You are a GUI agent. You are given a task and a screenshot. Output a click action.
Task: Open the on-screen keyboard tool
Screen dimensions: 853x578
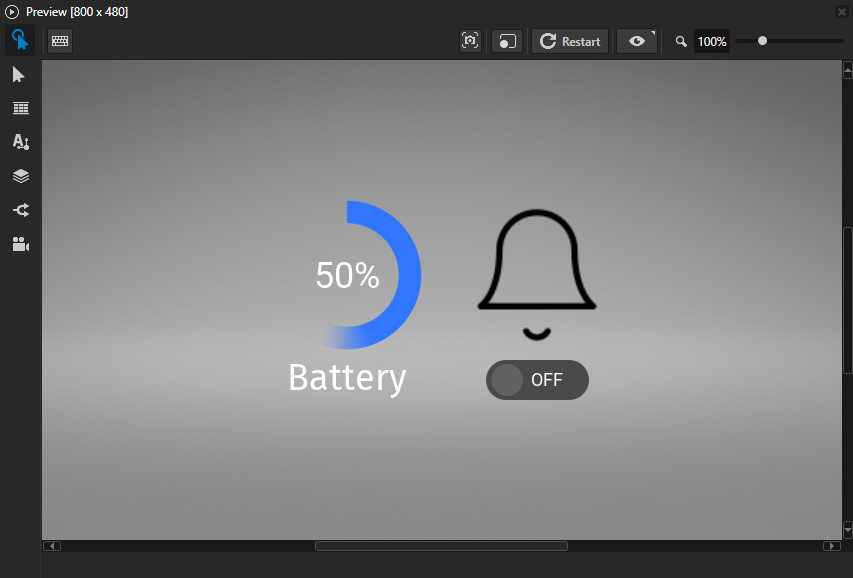coord(60,41)
